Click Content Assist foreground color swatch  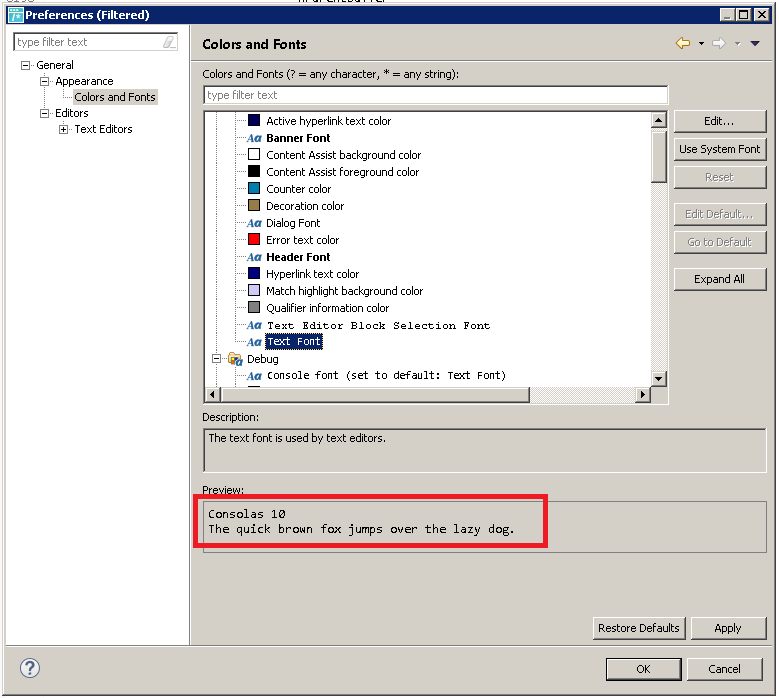click(x=254, y=171)
